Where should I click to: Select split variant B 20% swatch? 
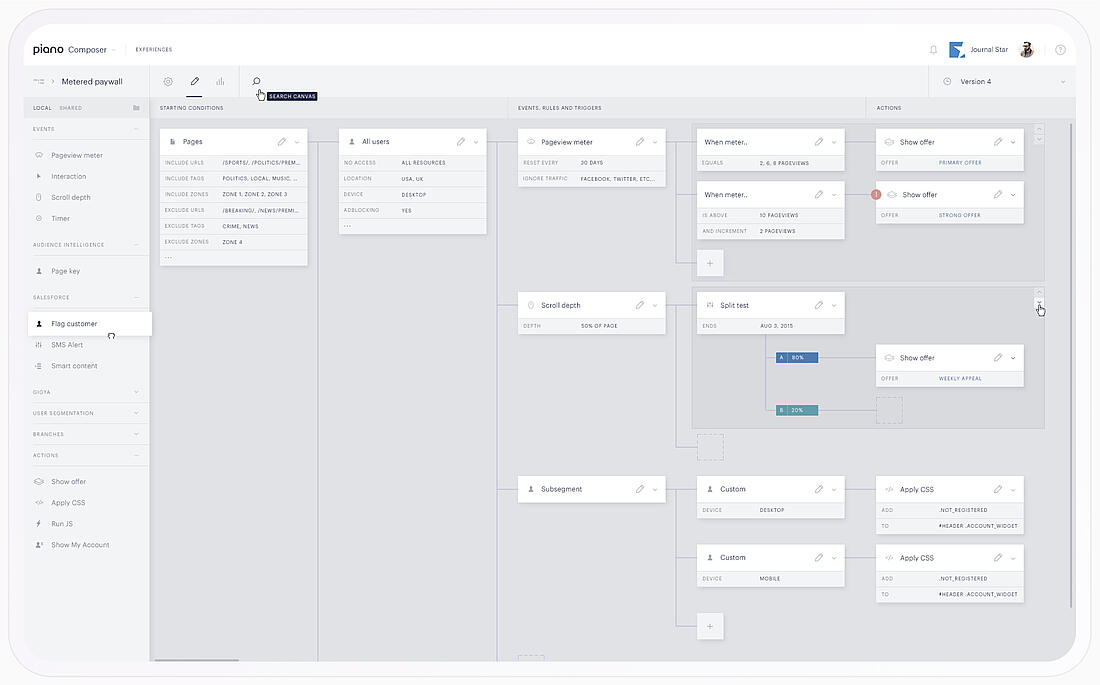[797, 410]
